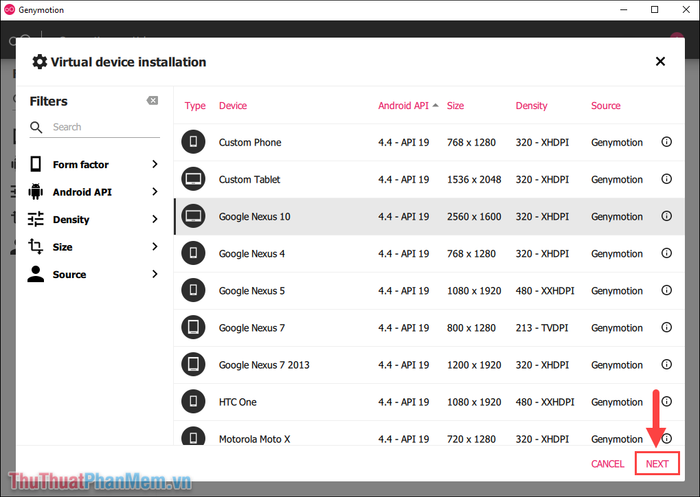Open info for Custom Phone
The height and width of the screenshot is (497, 700).
666,142
